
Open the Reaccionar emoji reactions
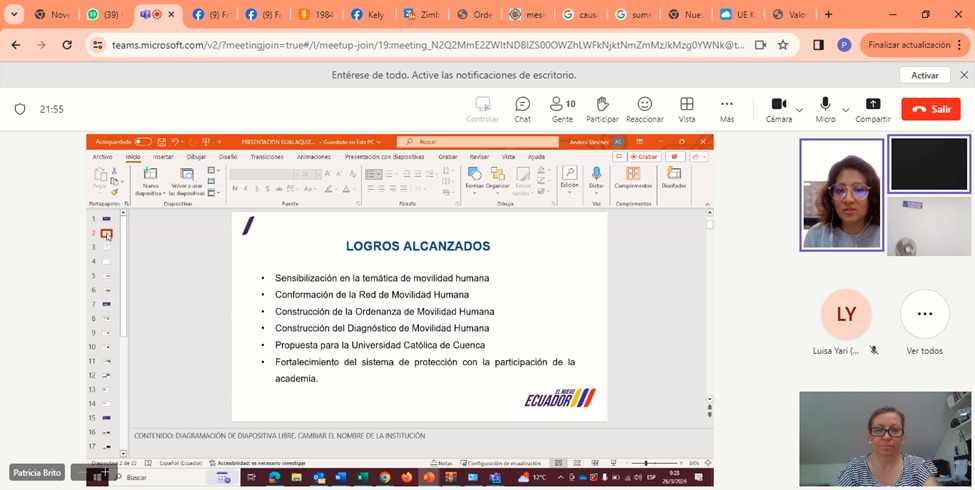pos(645,105)
